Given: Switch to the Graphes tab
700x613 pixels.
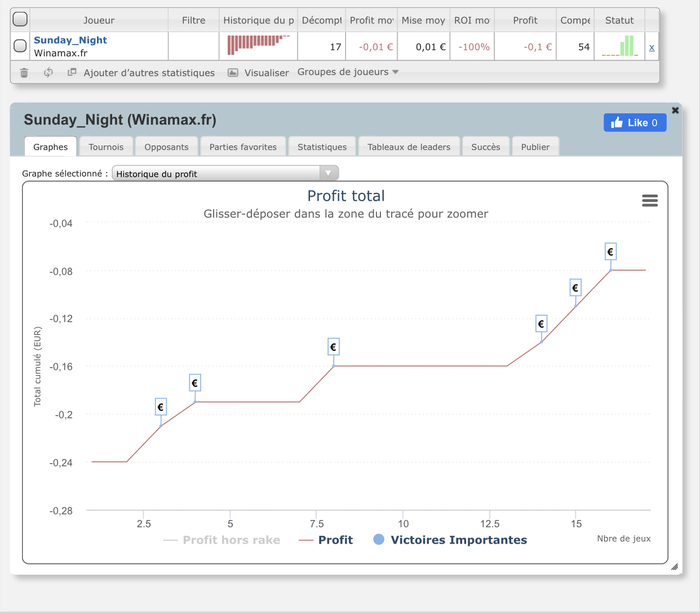Looking at the screenshot, I should [50, 147].
